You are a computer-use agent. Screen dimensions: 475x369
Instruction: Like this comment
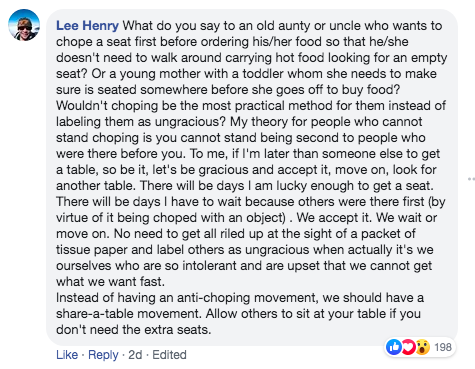pyautogui.click(x=67, y=355)
